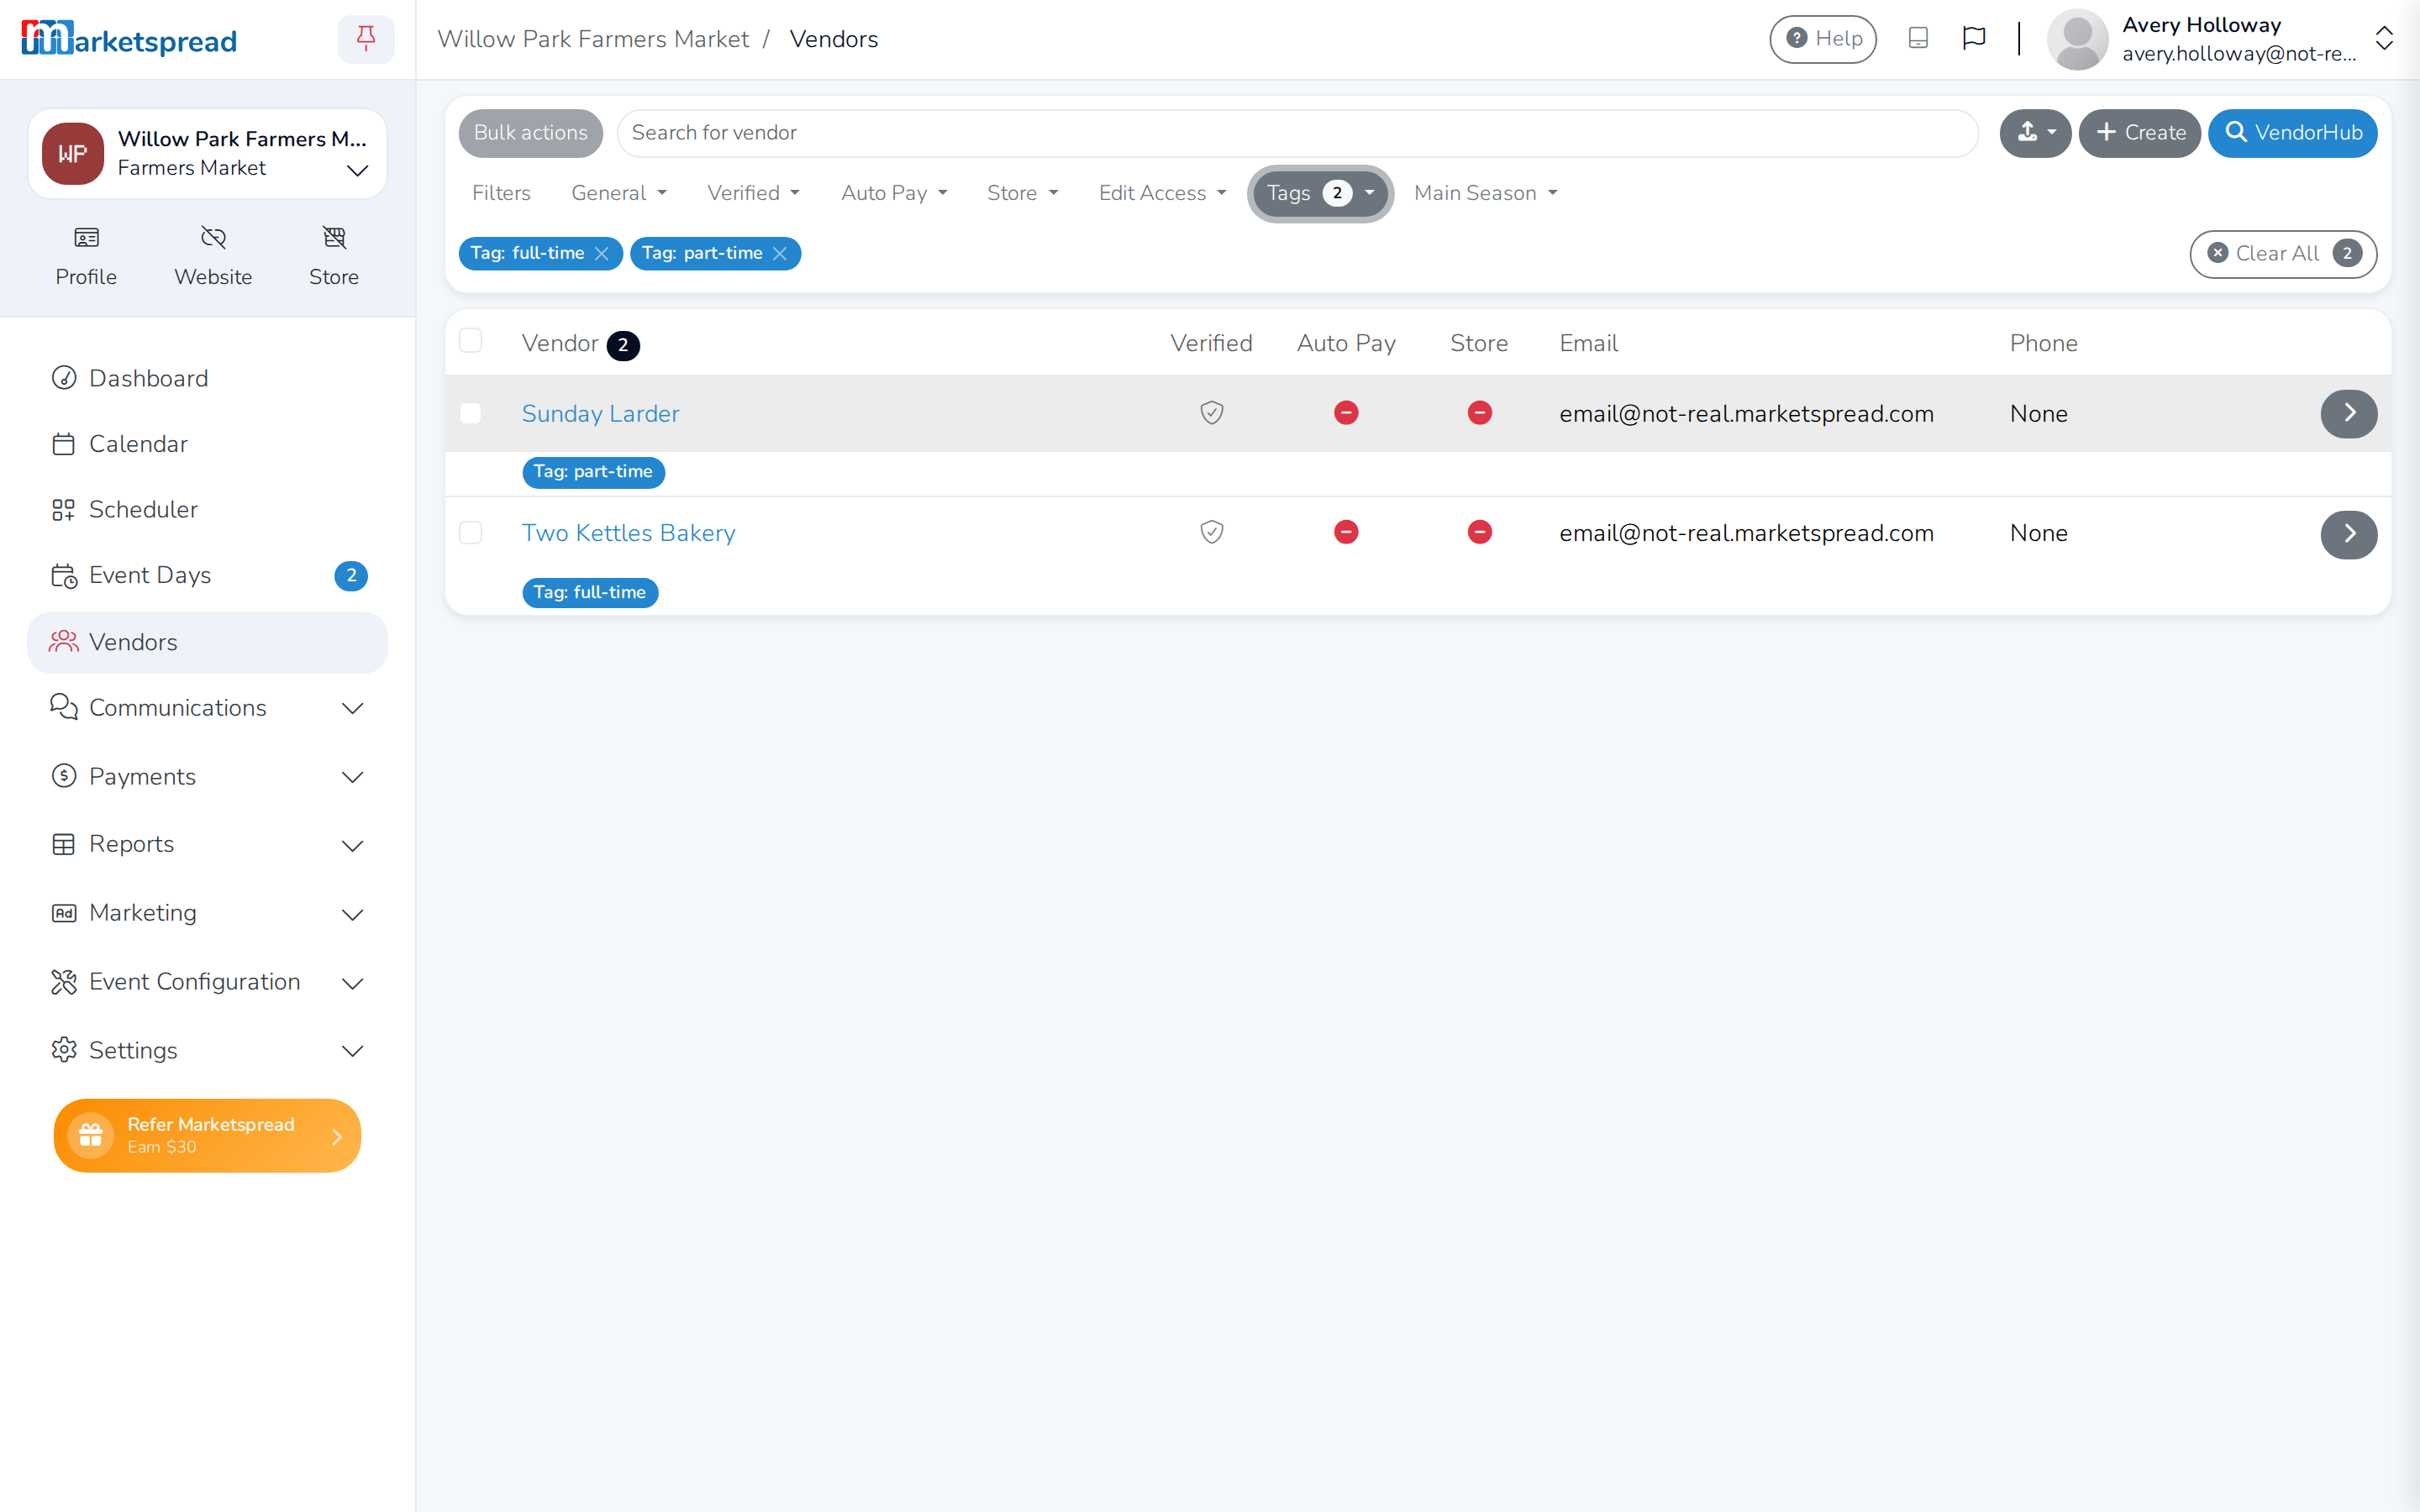2420x1512 pixels.
Task: Click the Marketspread logo
Action: click(129, 39)
